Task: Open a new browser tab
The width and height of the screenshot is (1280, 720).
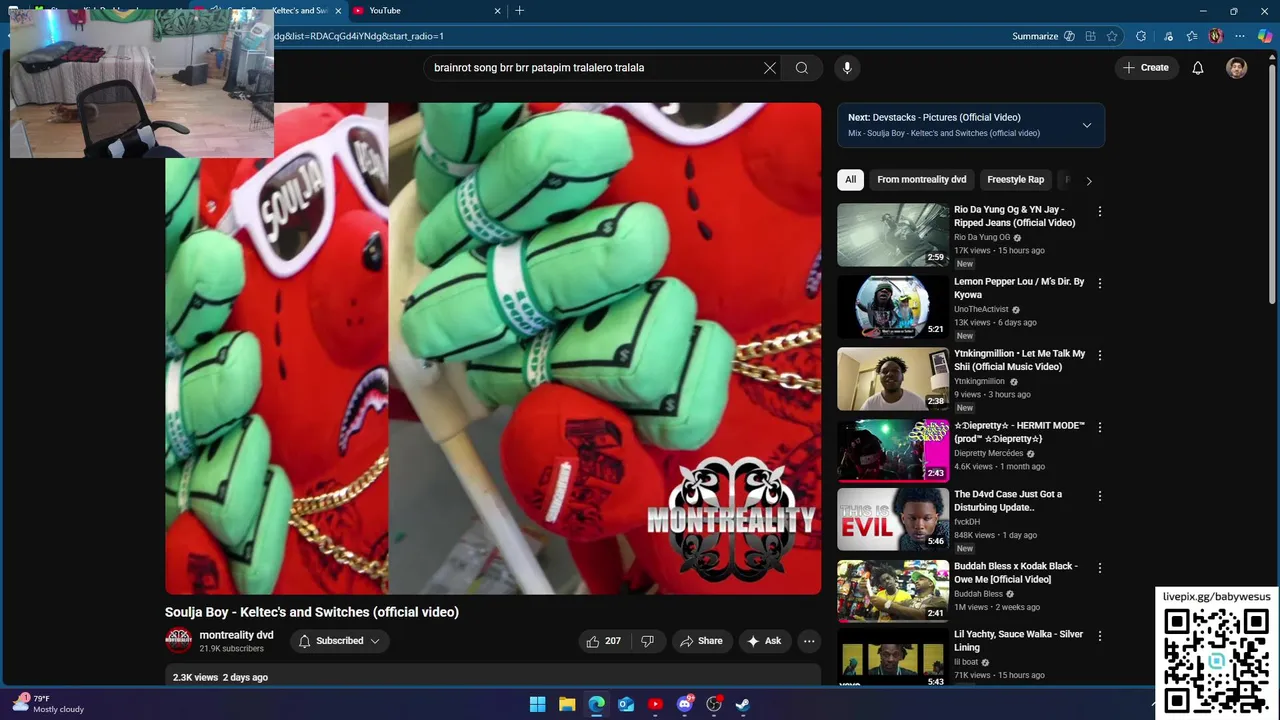Action: [520, 10]
